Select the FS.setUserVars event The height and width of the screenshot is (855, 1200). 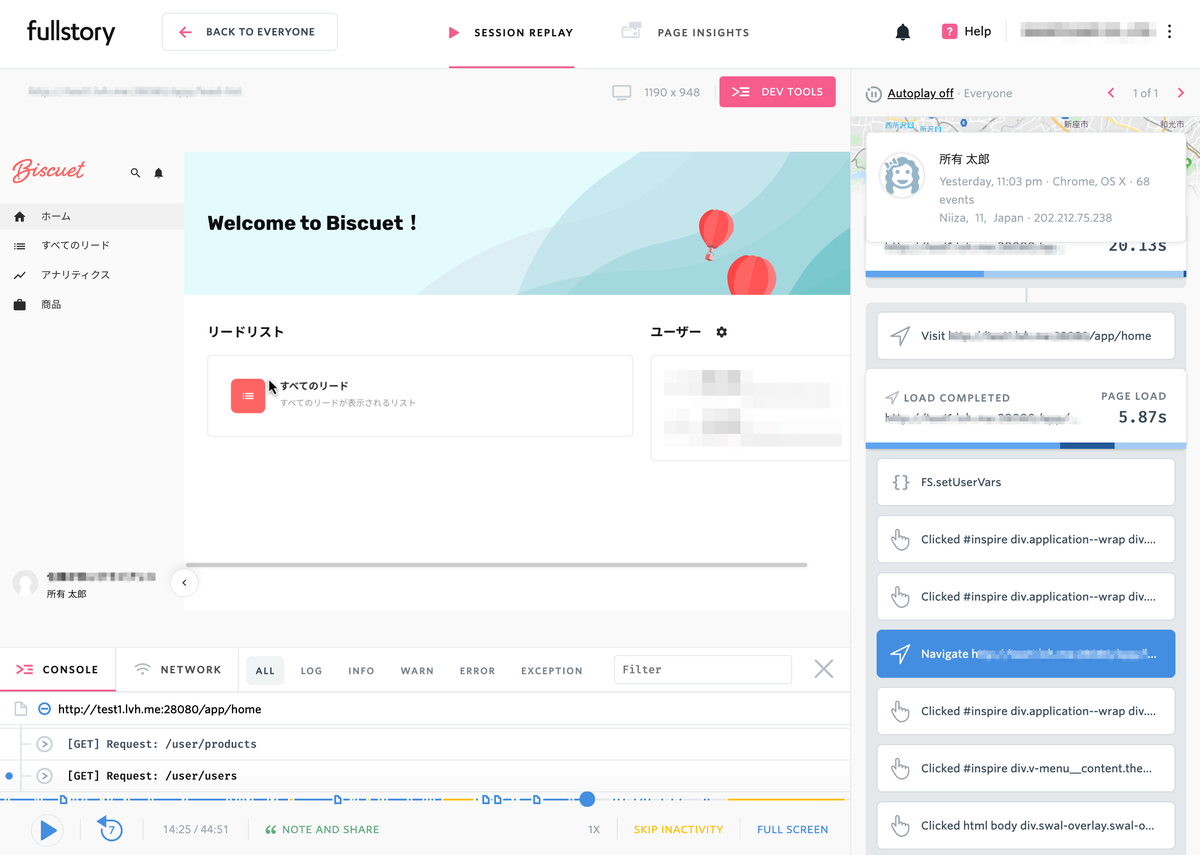pyautogui.click(x=1026, y=482)
